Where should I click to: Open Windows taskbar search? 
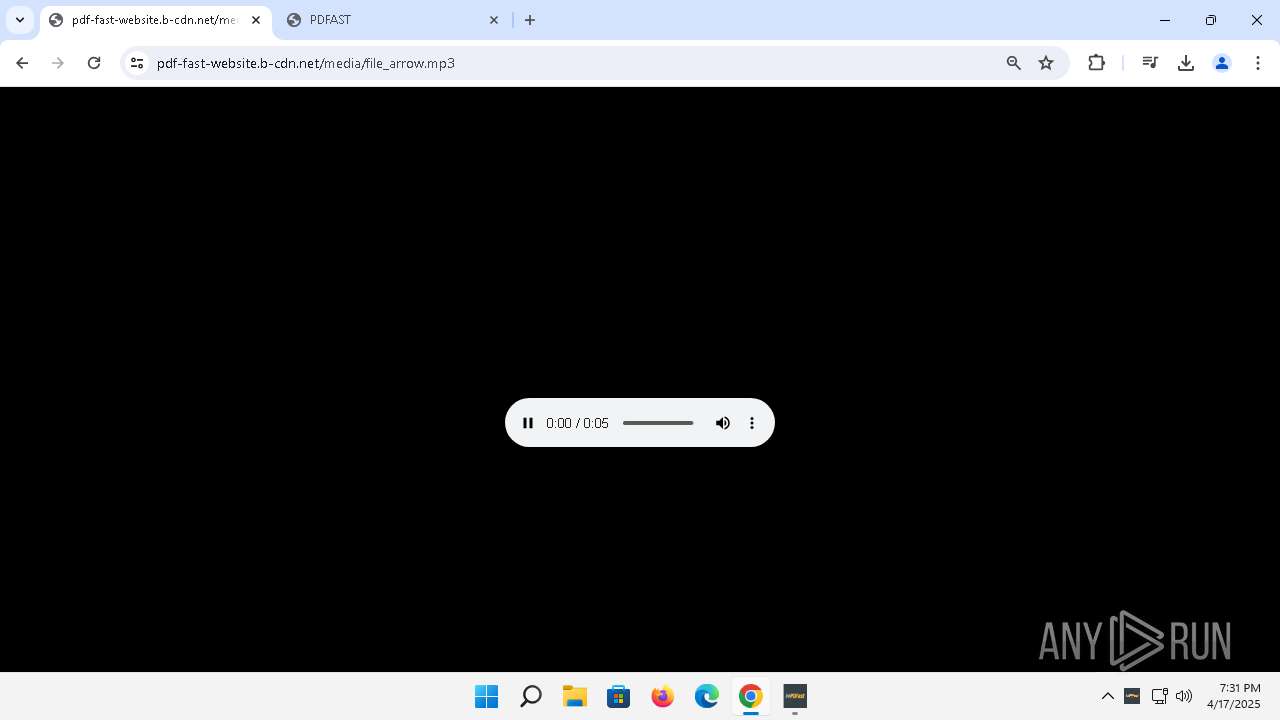[x=531, y=696]
